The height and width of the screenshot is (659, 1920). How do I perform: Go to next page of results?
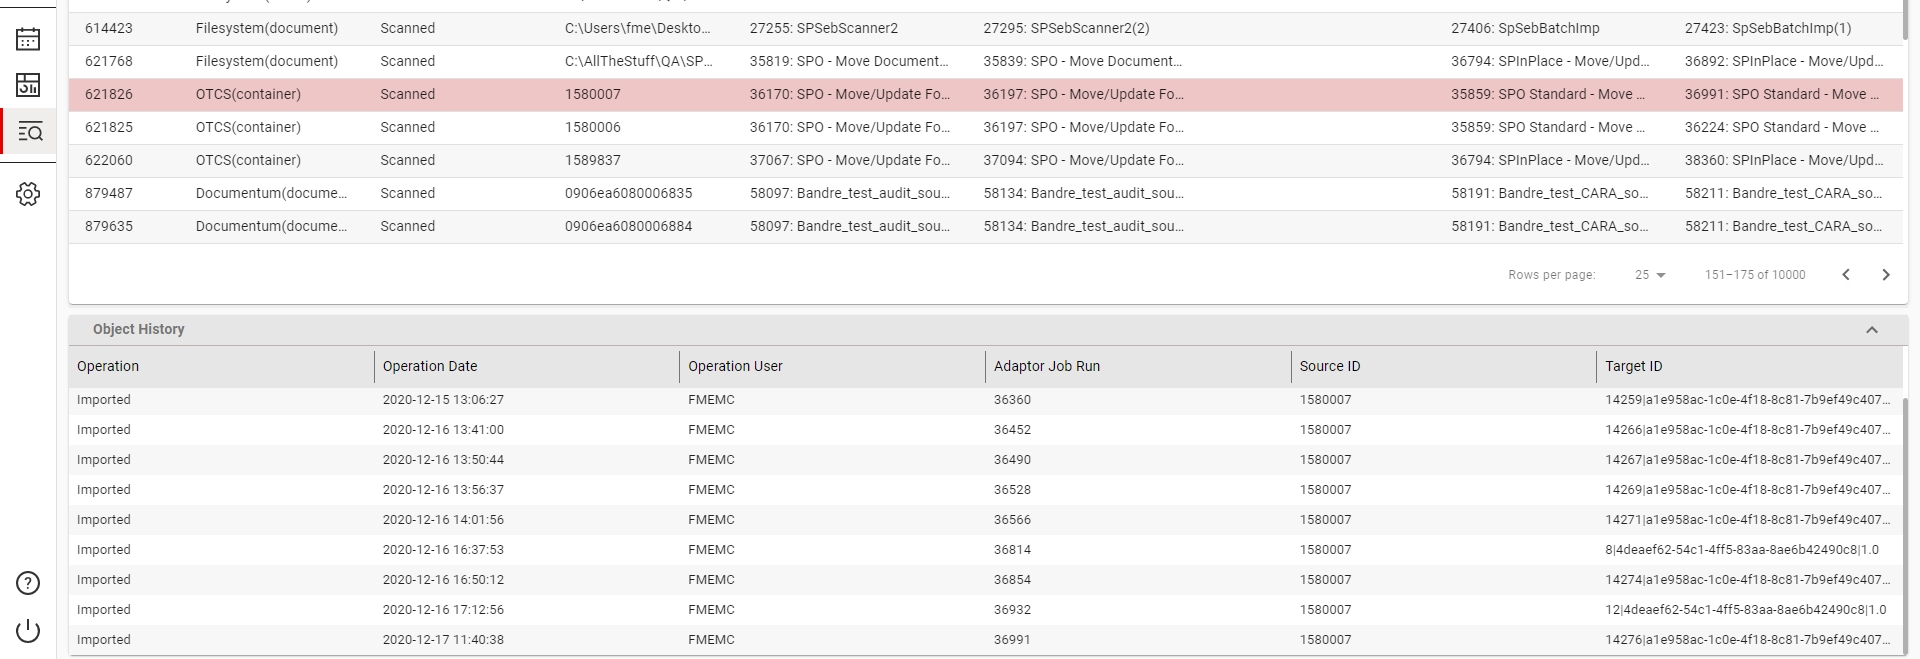[1886, 275]
